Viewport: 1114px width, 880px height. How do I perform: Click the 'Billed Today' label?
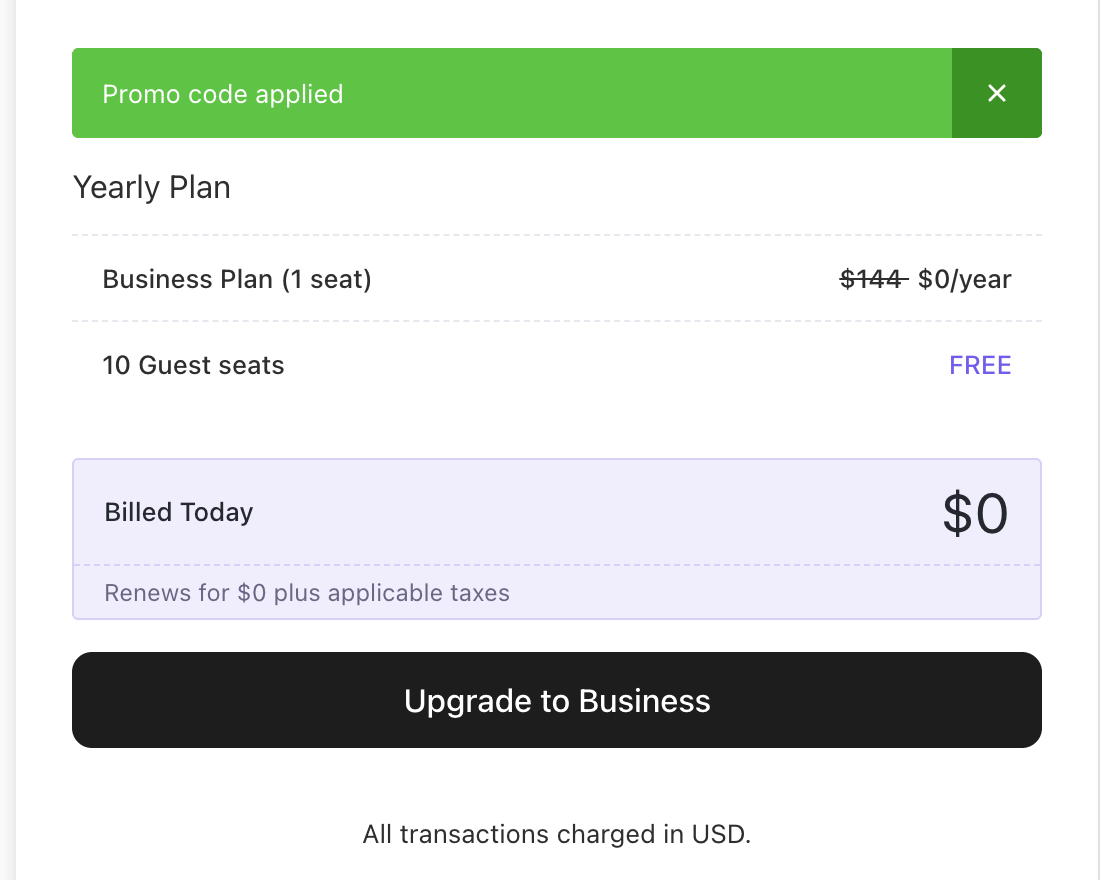(x=179, y=512)
